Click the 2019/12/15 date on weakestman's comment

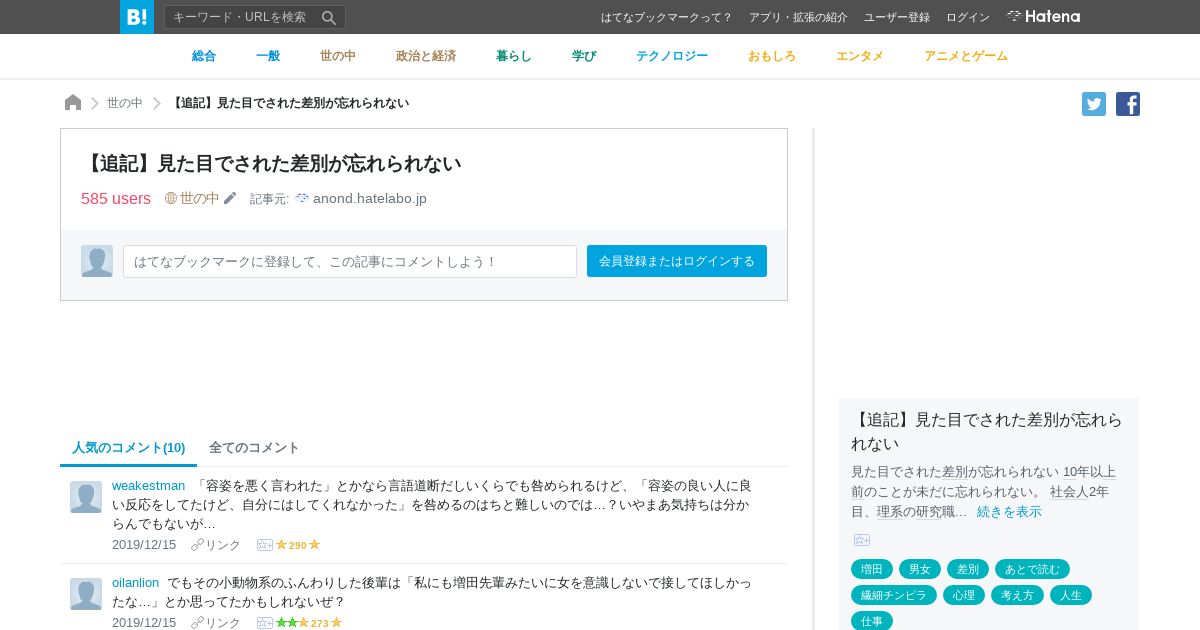point(144,545)
